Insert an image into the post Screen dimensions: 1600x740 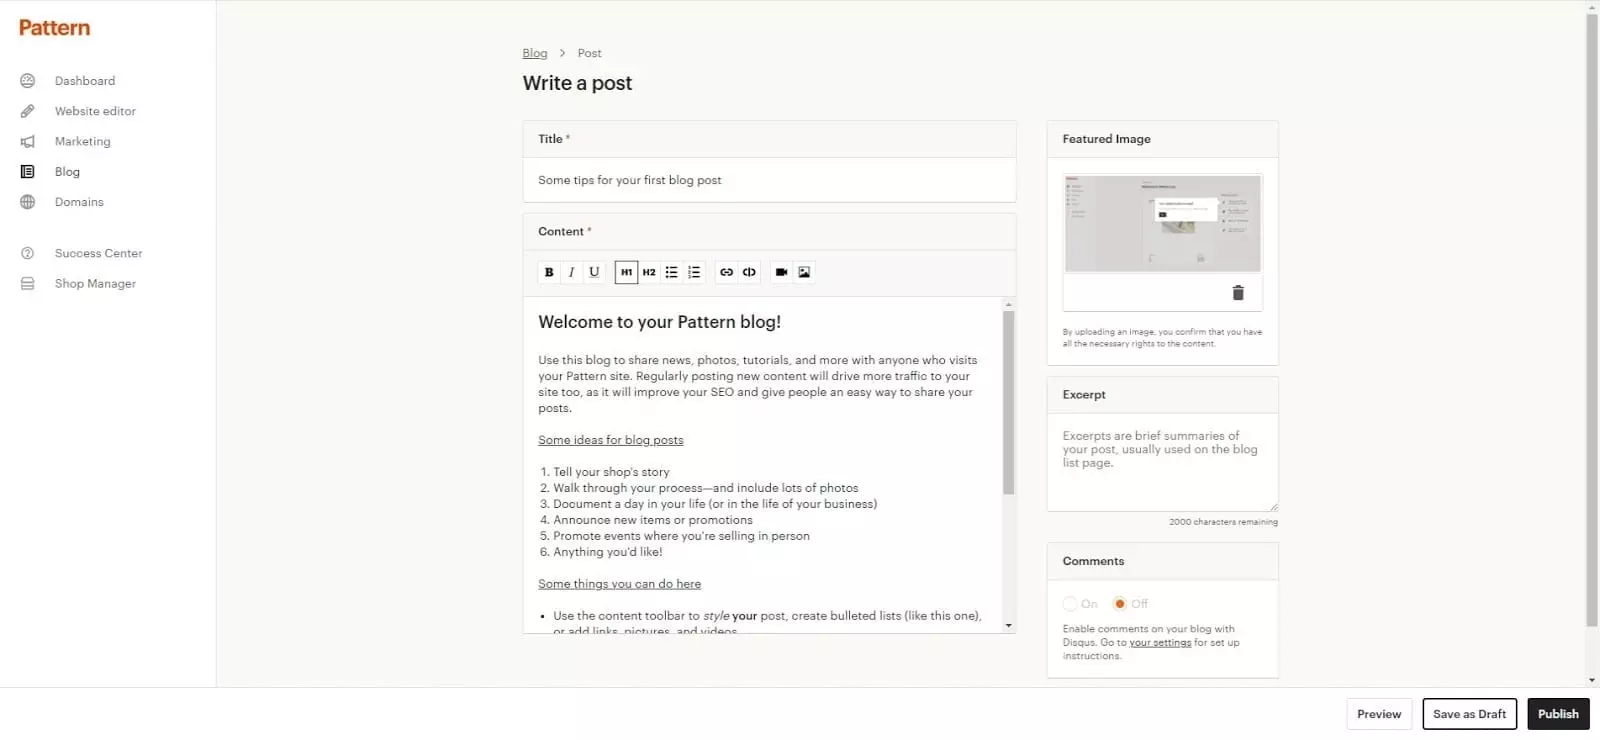click(x=804, y=271)
